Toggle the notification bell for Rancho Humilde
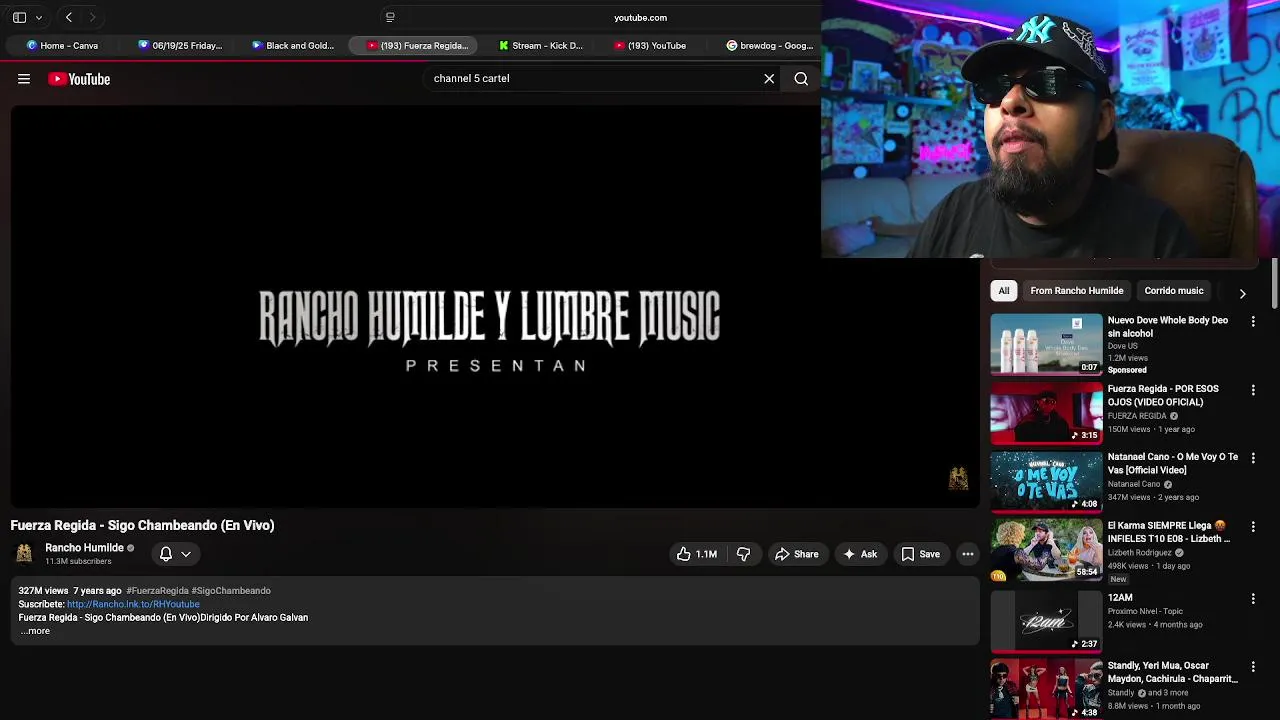Image resolution: width=1280 pixels, height=720 pixels. click(166, 554)
